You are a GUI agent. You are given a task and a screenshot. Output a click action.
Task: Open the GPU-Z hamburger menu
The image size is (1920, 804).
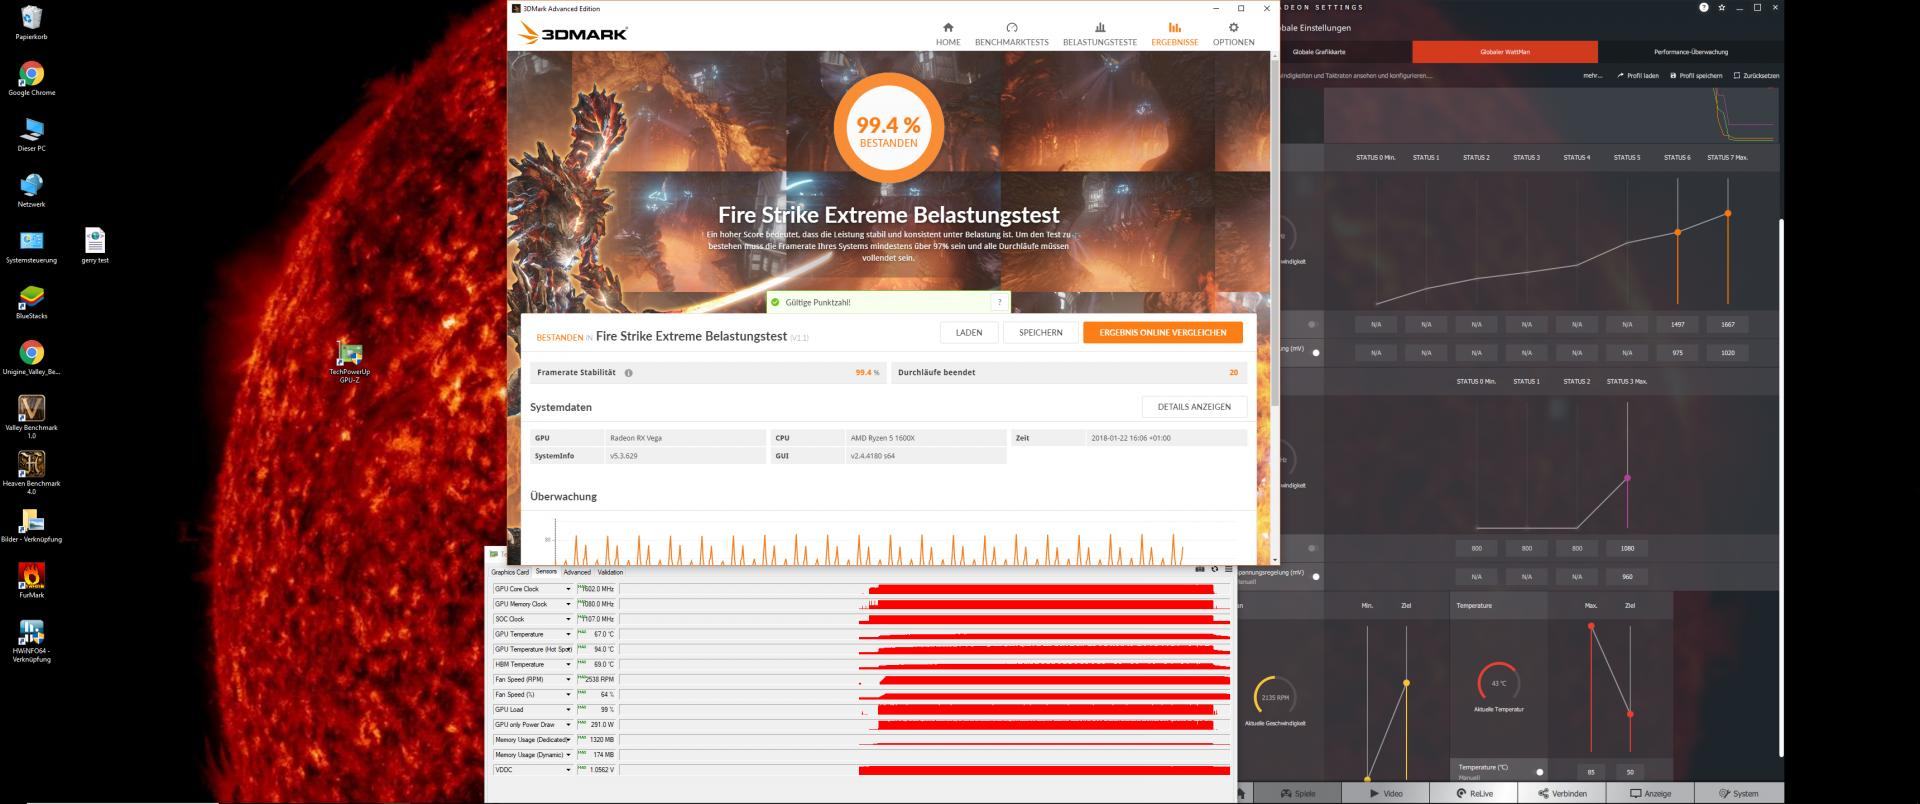tap(1229, 569)
